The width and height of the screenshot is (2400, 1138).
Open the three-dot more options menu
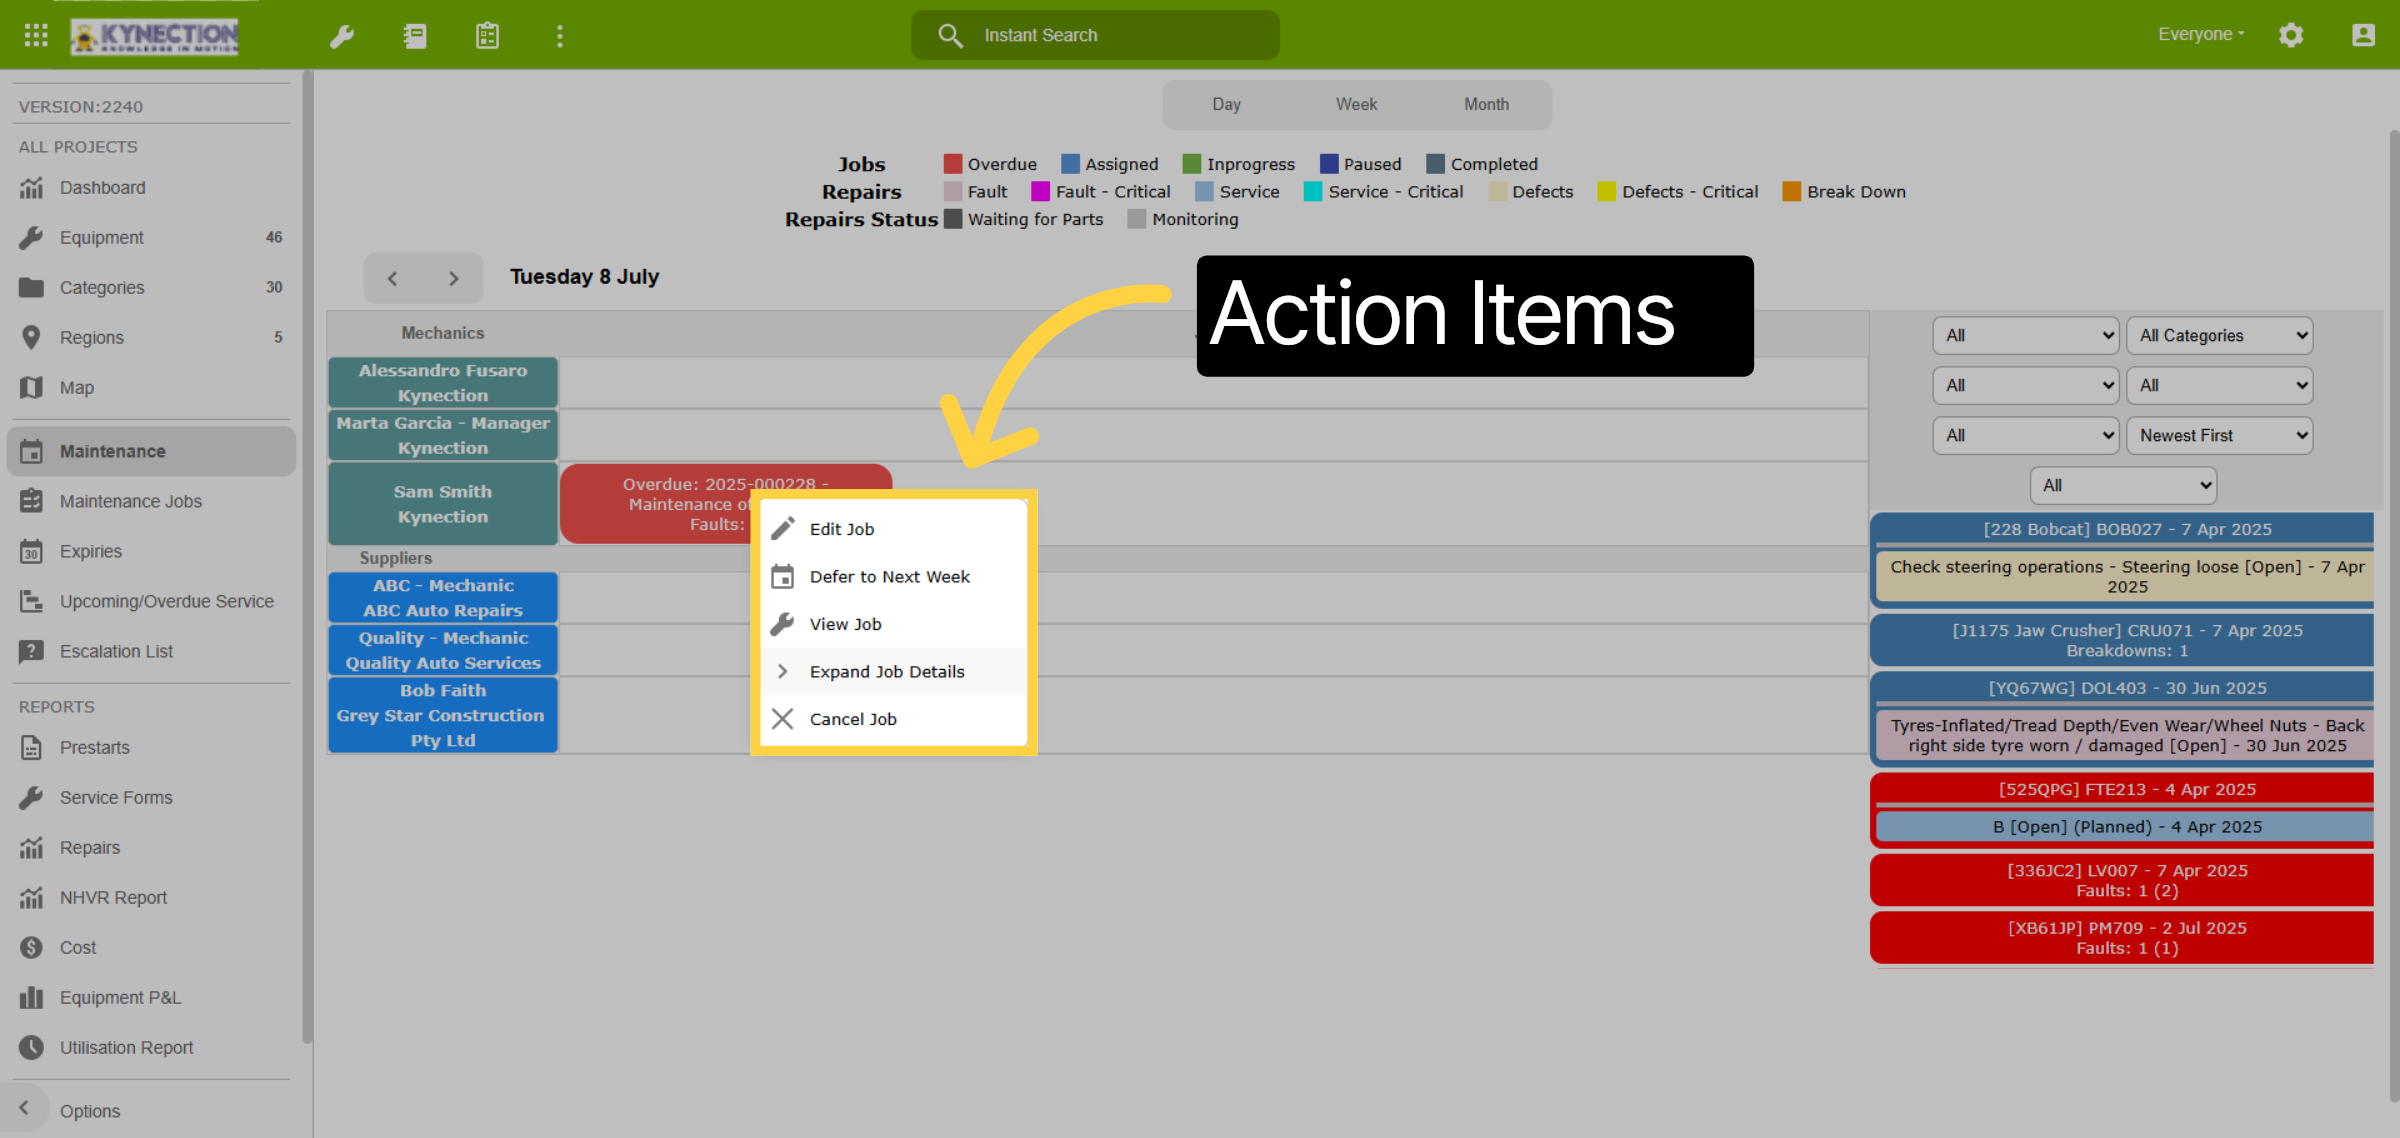click(560, 36)
